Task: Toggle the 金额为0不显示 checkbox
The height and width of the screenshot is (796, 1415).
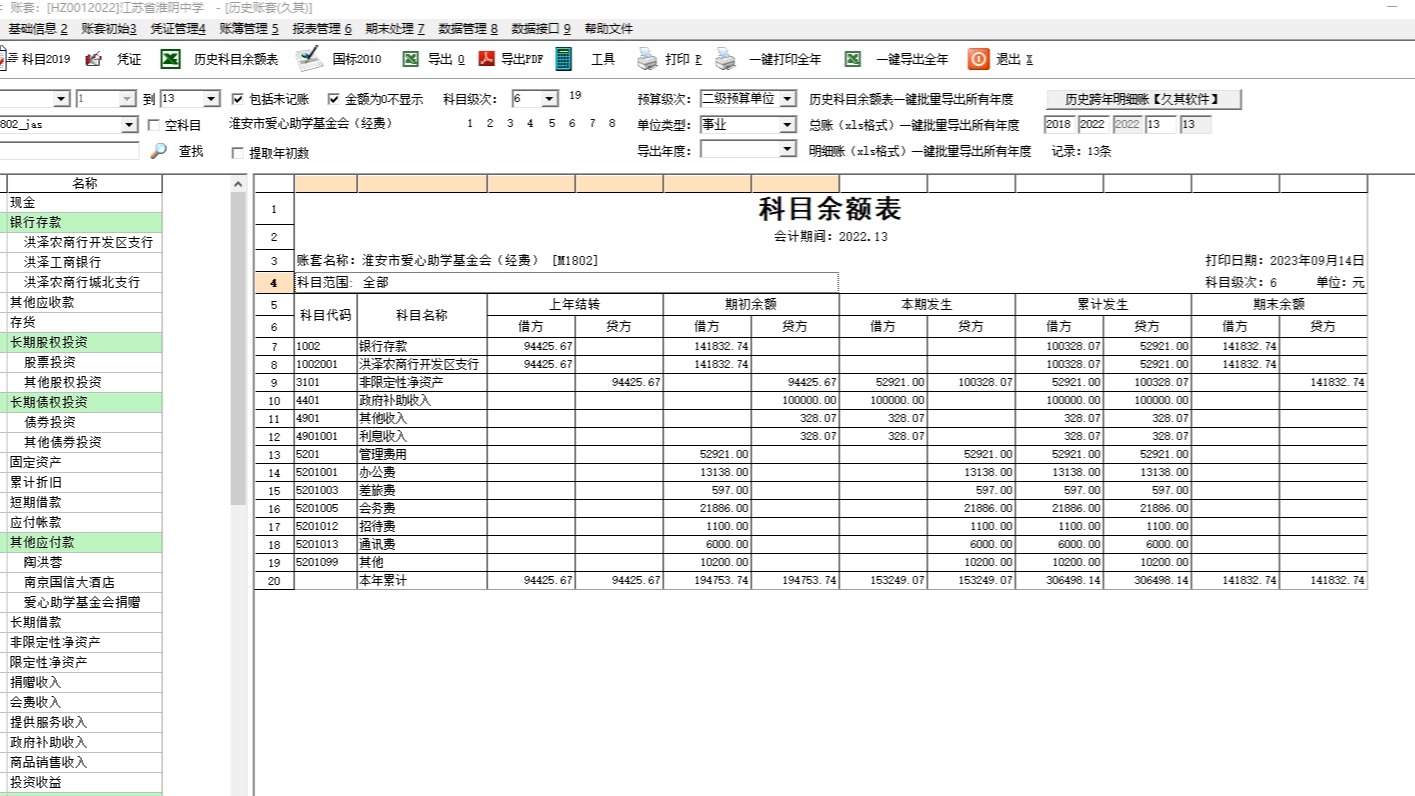Action: pos(334,99)
